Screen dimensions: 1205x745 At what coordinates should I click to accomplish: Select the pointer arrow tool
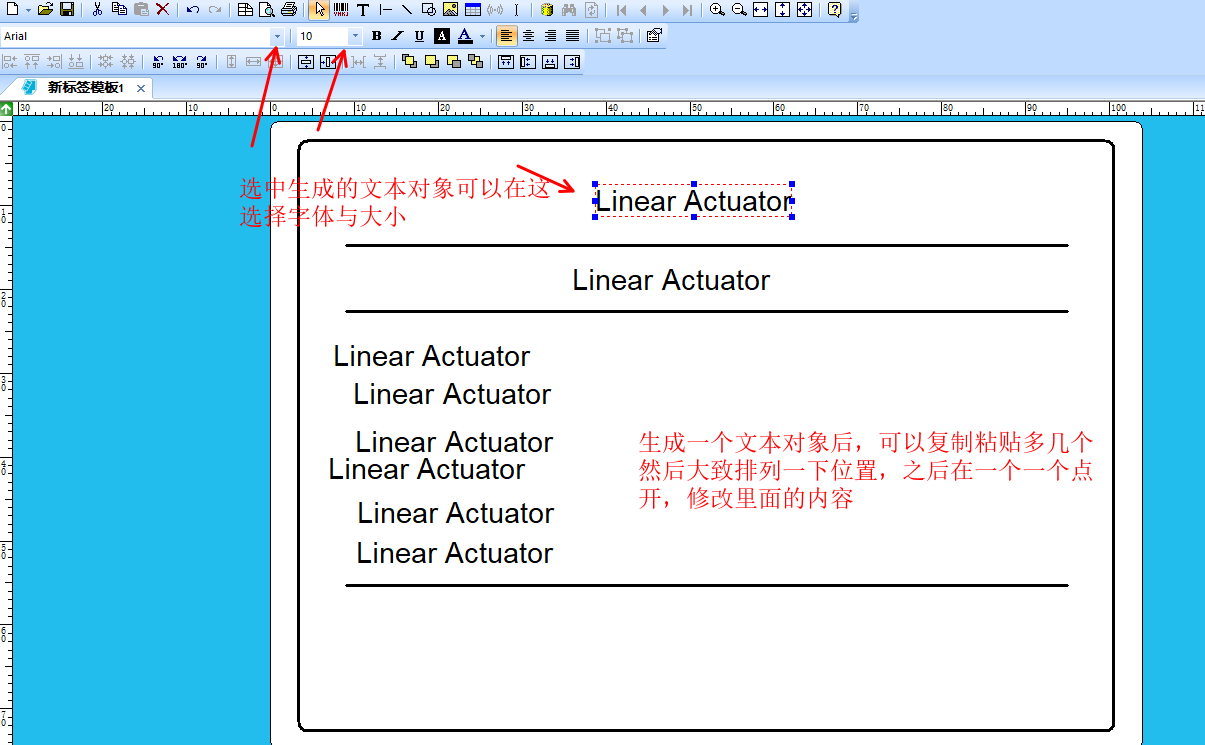tap(319, 10)
